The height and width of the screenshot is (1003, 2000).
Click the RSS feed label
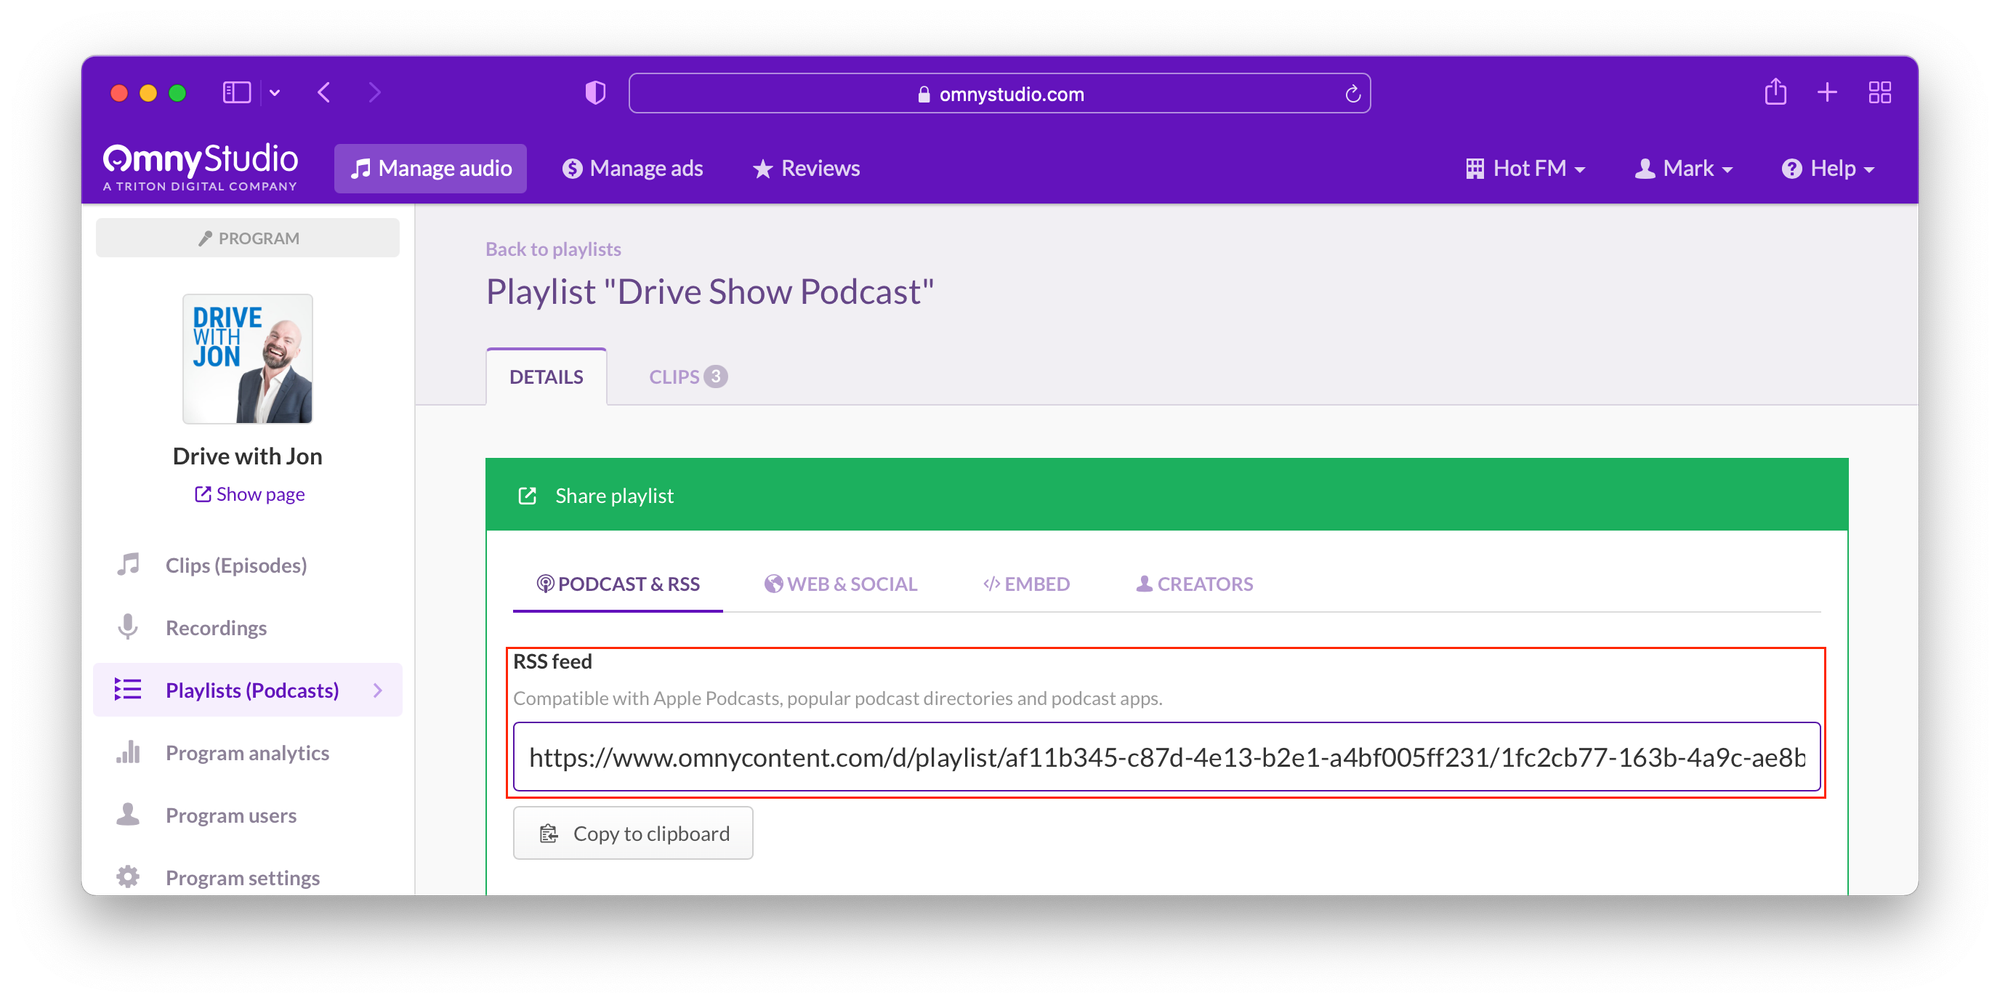[x=553, y=661]
